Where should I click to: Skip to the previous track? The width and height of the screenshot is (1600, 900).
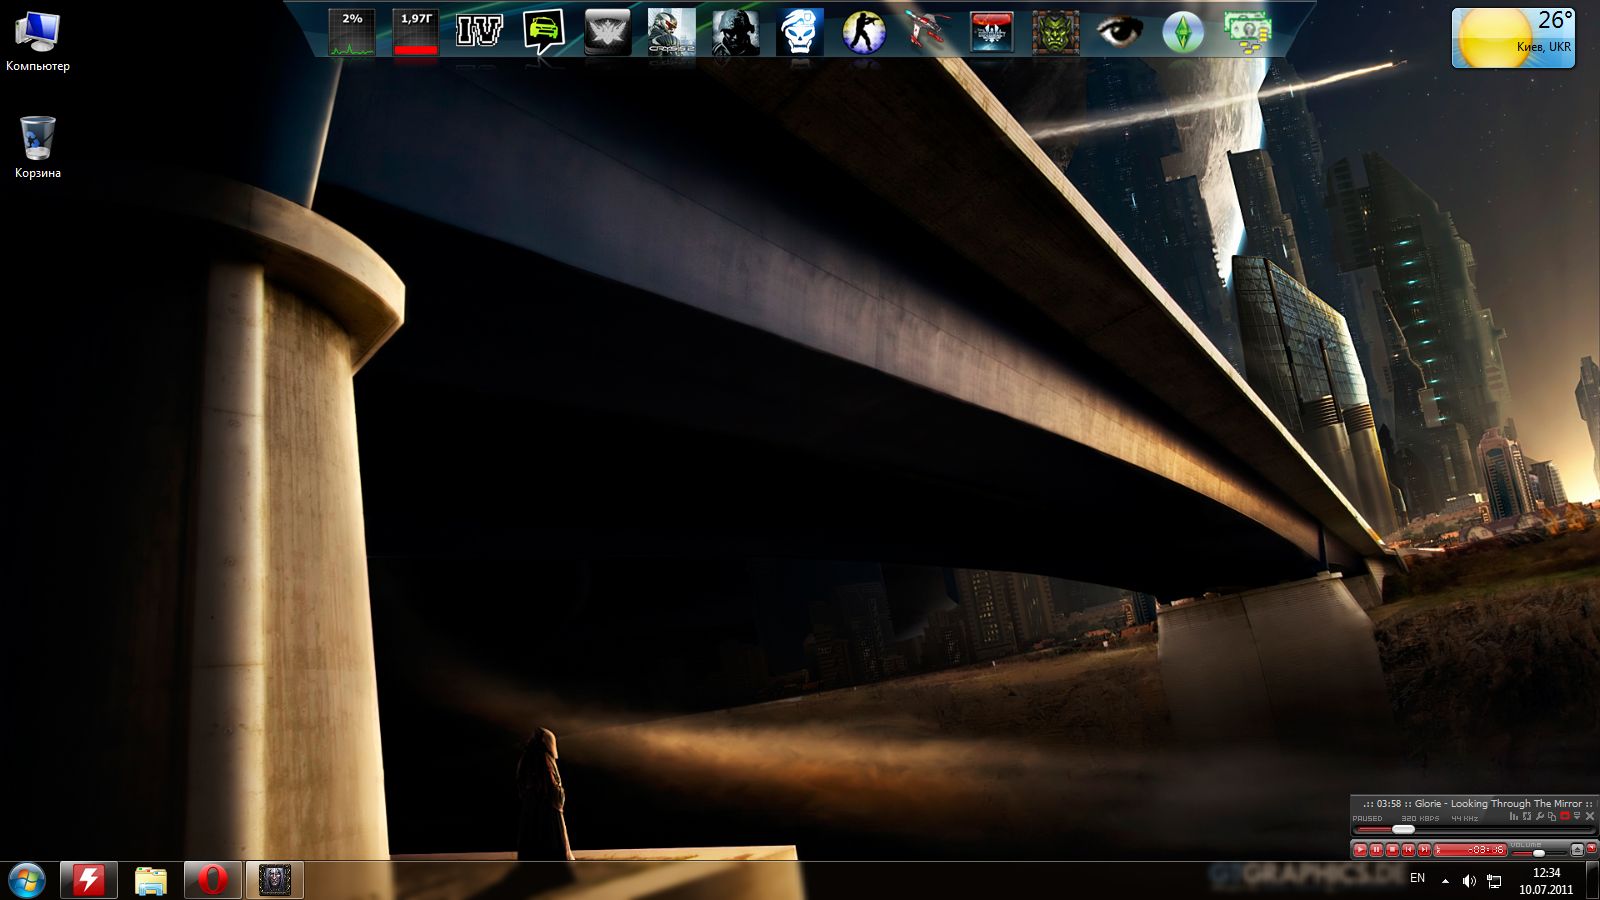[x=1408, y=850]
